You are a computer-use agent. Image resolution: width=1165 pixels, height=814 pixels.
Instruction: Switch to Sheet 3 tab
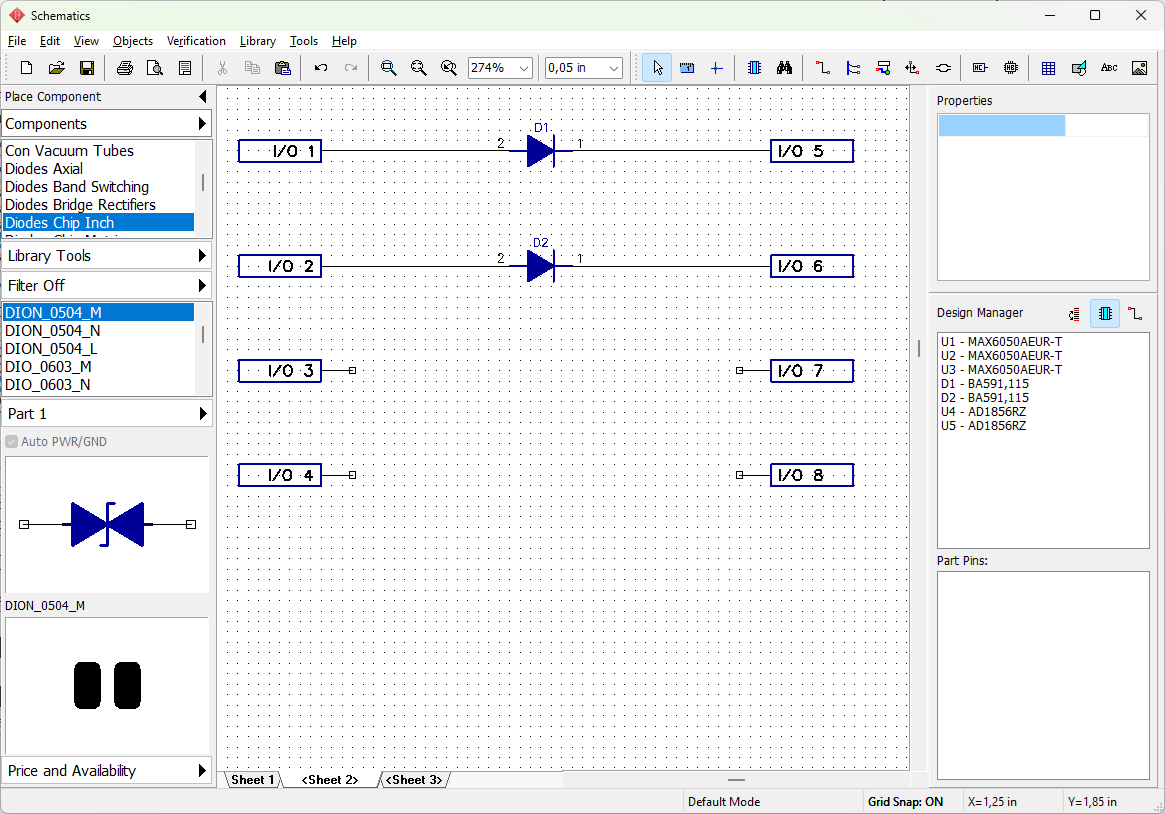coord(415,780)
